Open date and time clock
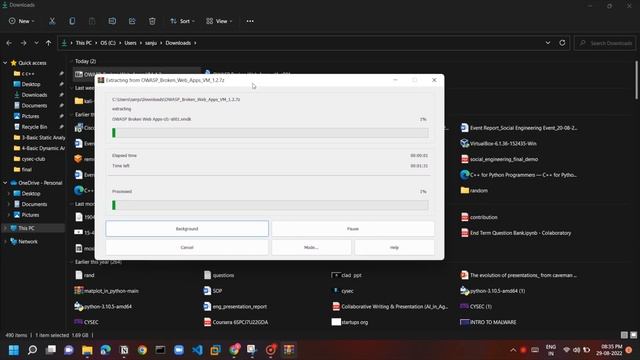Viewport: 640px width, 360px height. coord(609,350)
